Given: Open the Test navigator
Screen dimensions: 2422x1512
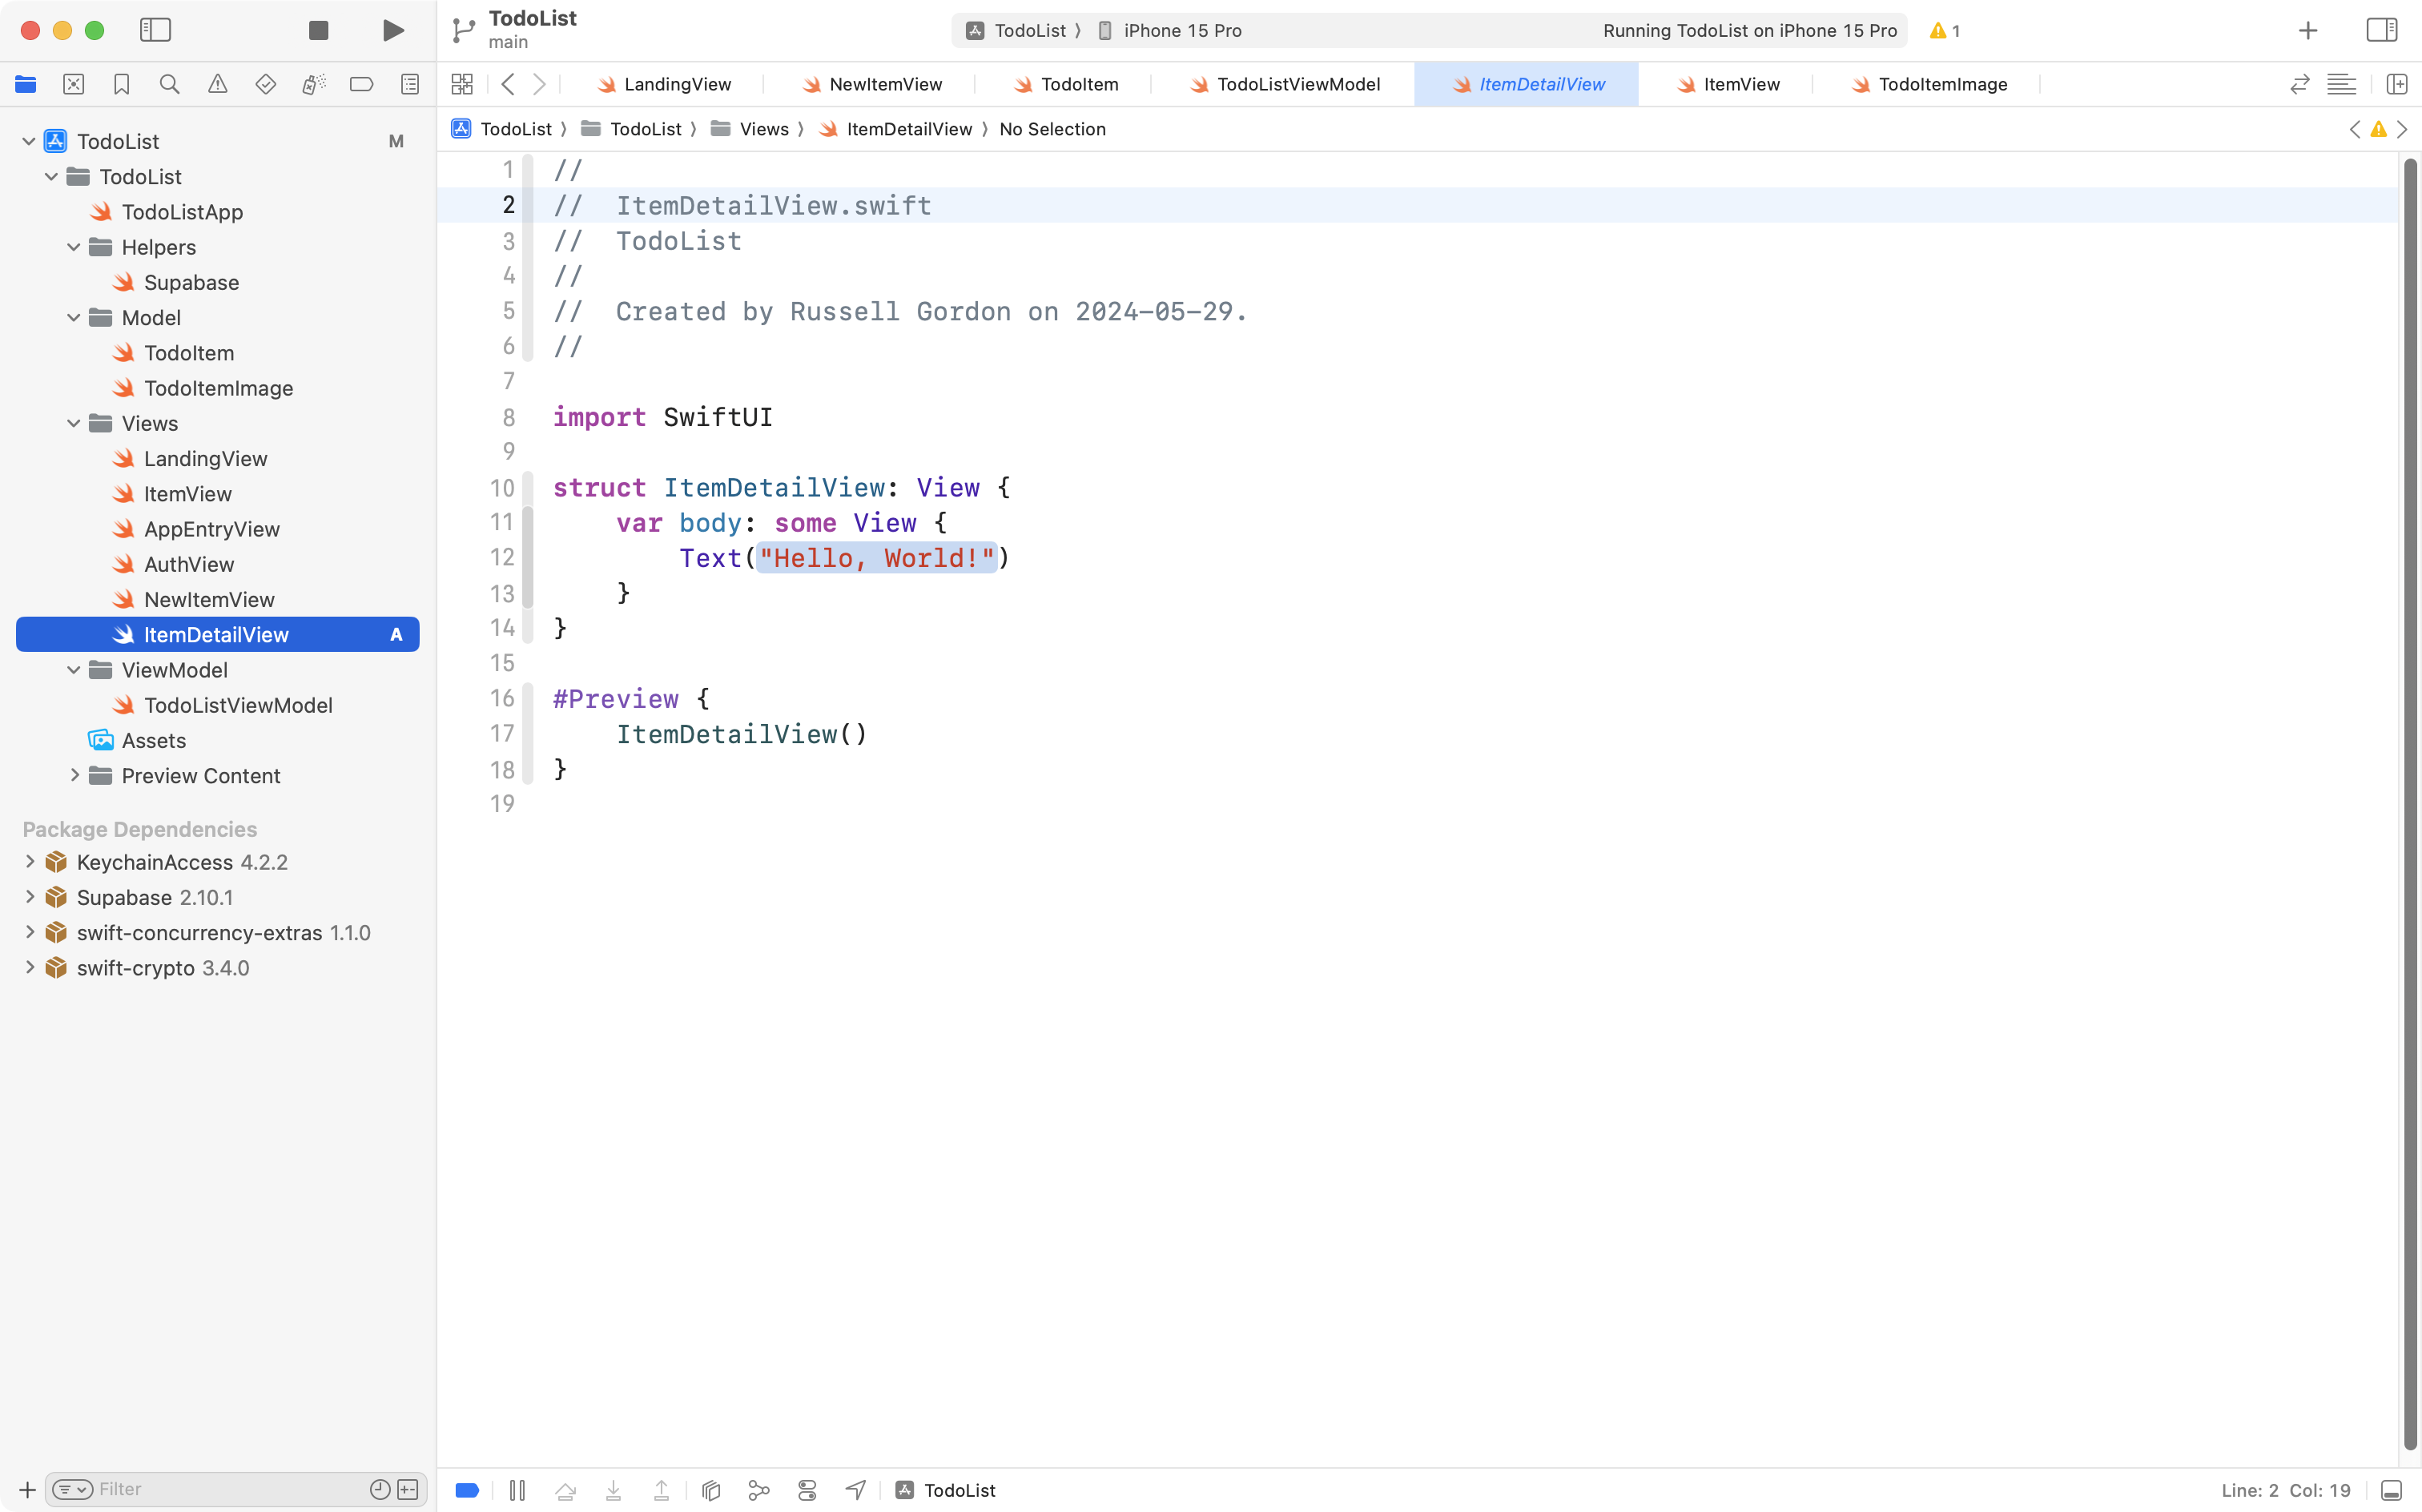Looking at the screenshot, I should pos(265,84).
